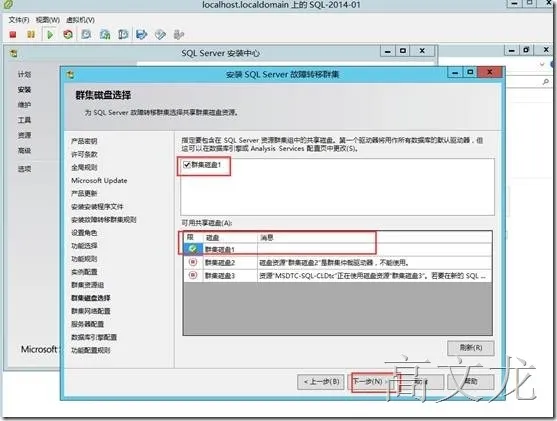This screenshot has width=557, height=421.
Task: Select 高级 in the installation center sidebar
Action: click(x=25, y=151)
